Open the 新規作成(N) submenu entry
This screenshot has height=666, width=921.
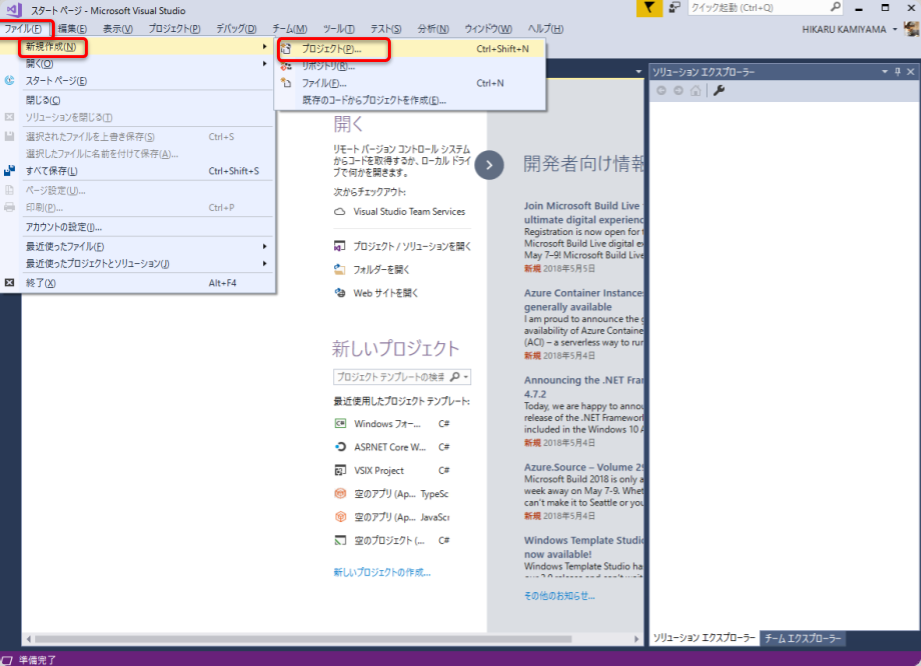(147, 46)
